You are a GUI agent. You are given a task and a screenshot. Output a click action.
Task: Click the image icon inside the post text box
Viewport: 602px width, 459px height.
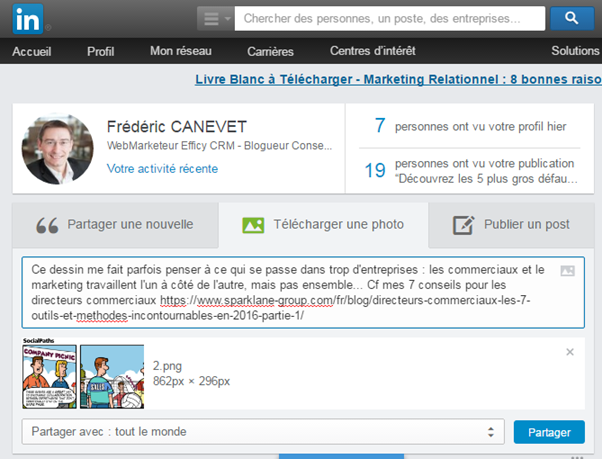[567, 270]
